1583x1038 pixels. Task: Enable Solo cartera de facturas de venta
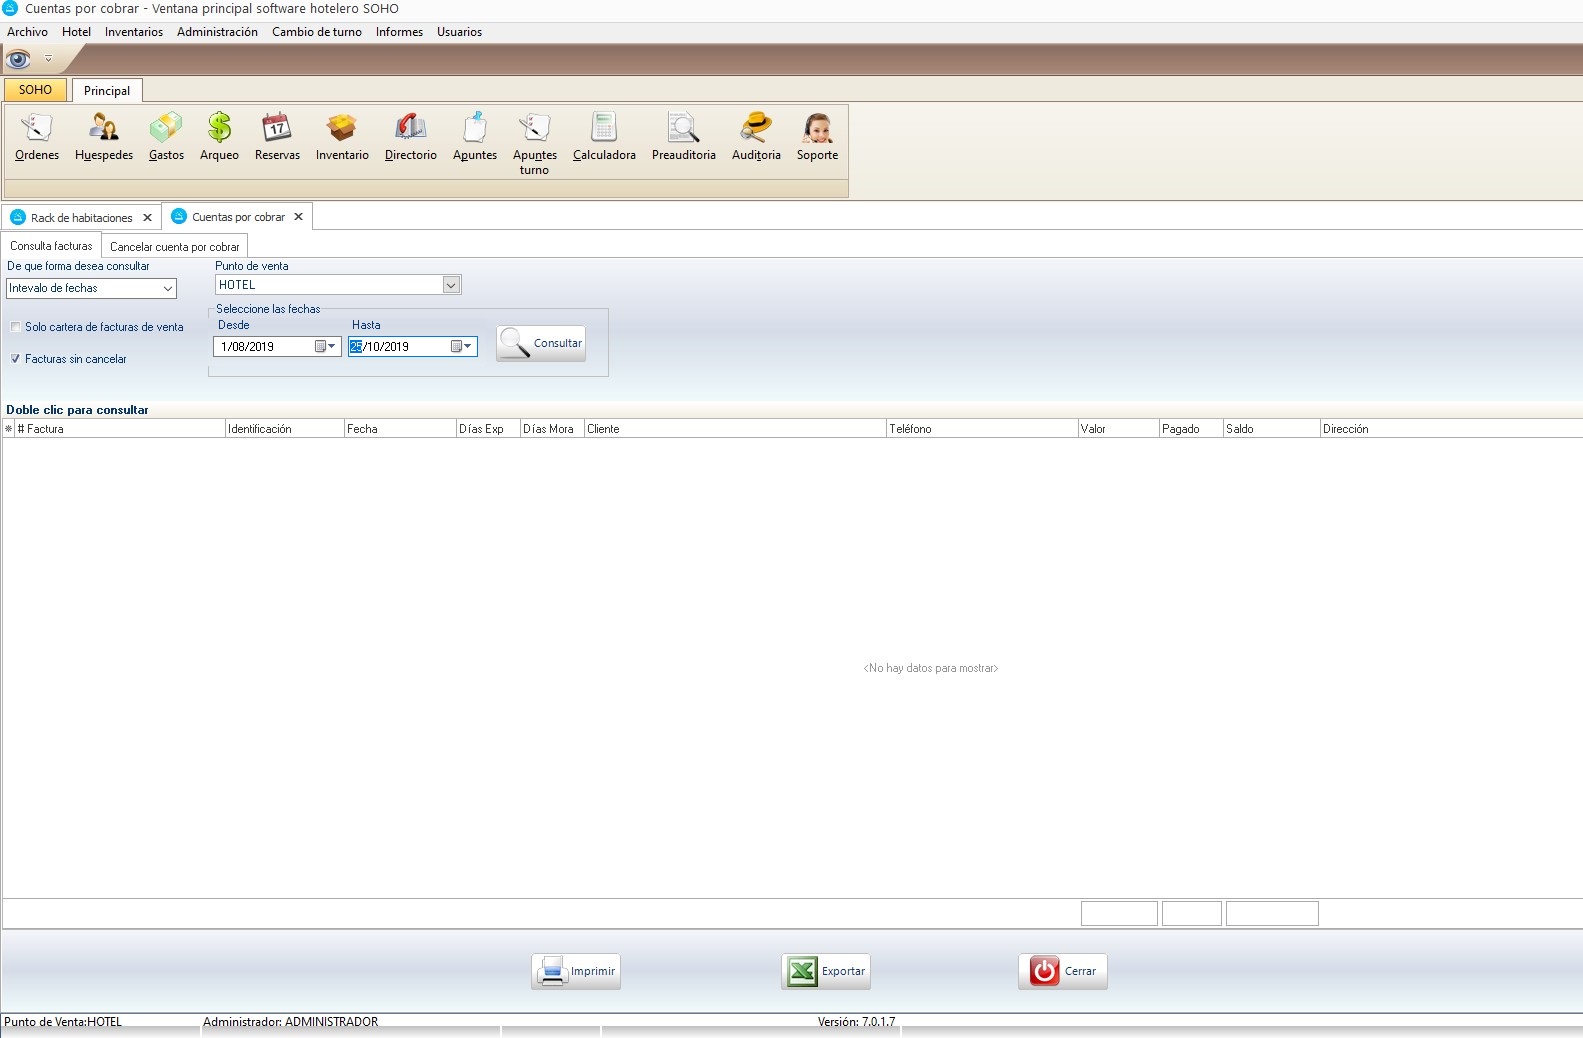(x=16, y=327)
